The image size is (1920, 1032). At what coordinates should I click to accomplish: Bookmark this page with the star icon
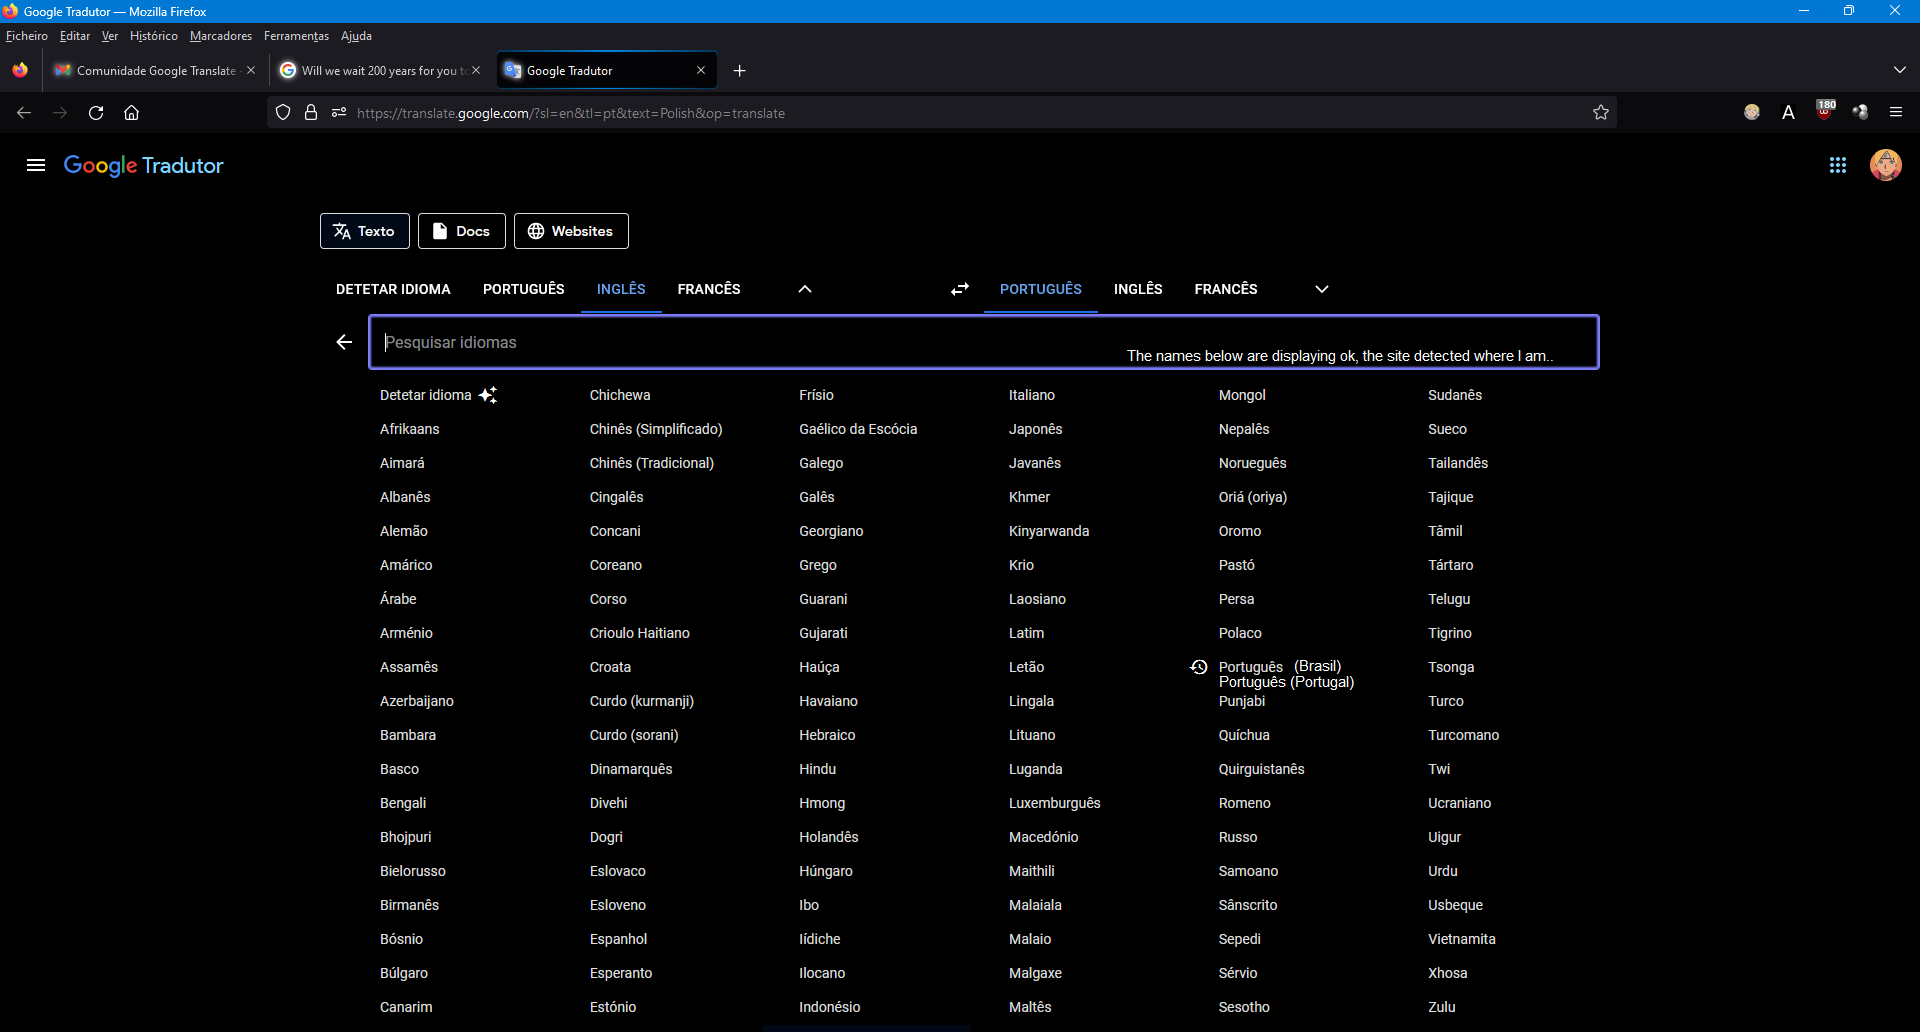click(1601, 113)
